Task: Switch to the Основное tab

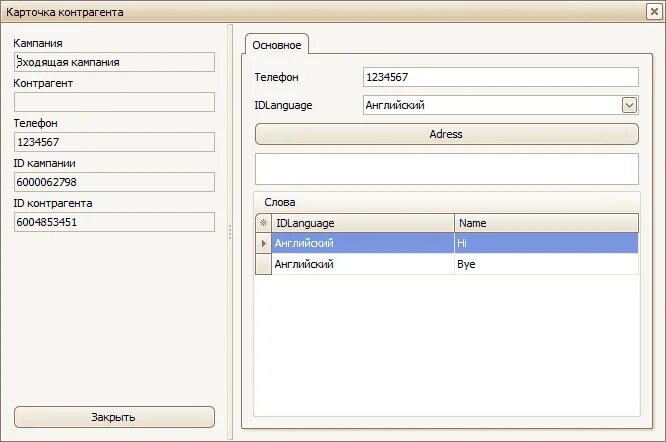Action: pos(277,45)
